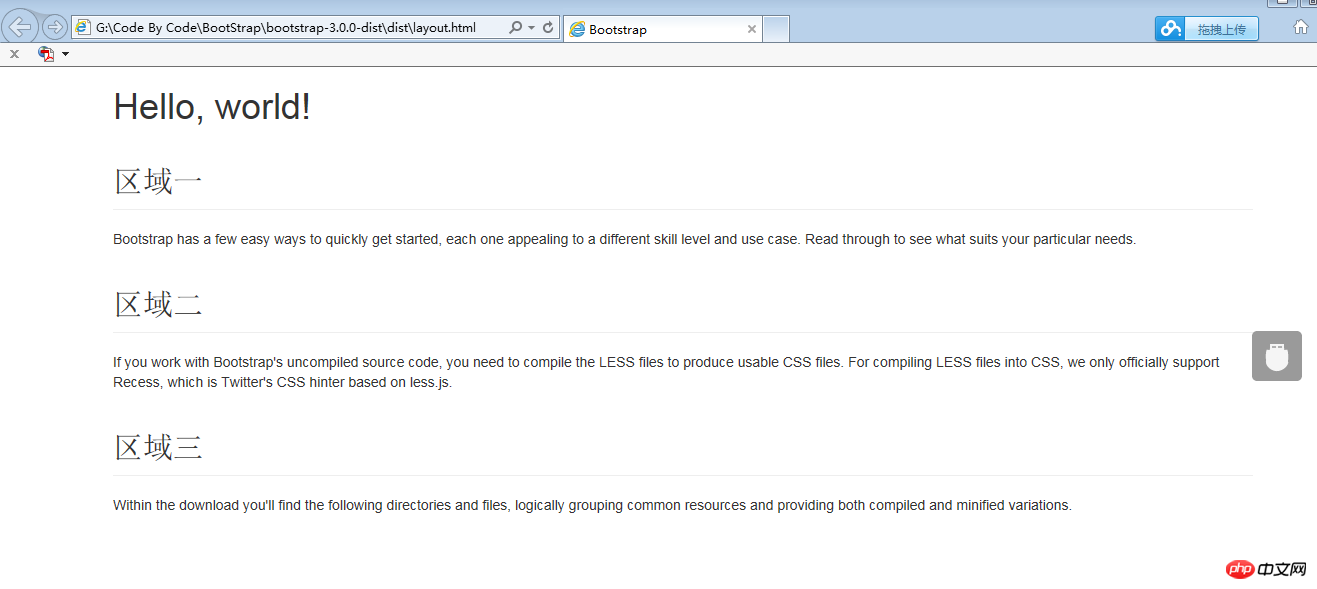Expand the PDF toolbar dropdown arrow
The image size is (1317, 589).
tap(66, 54)
